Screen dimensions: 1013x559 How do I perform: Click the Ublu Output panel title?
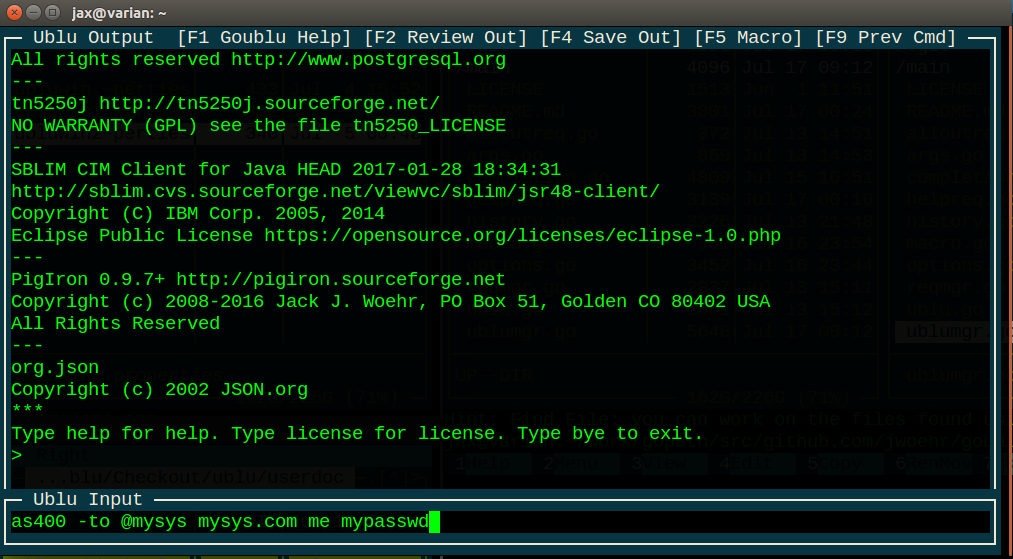click(94, 38)
